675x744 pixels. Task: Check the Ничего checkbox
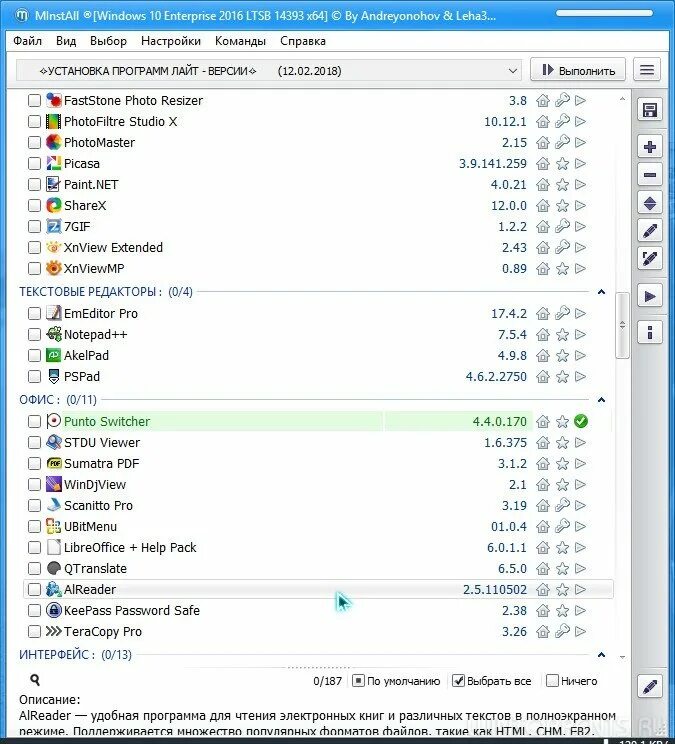pyautogui.click(x=552, y=681)
